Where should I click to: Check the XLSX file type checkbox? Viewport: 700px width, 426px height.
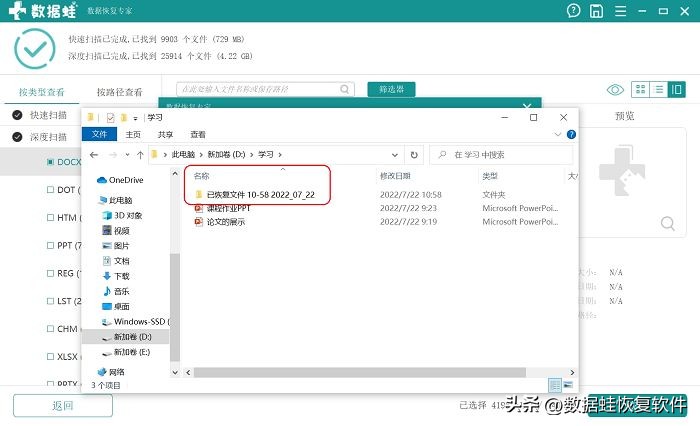tap(50, 356)
